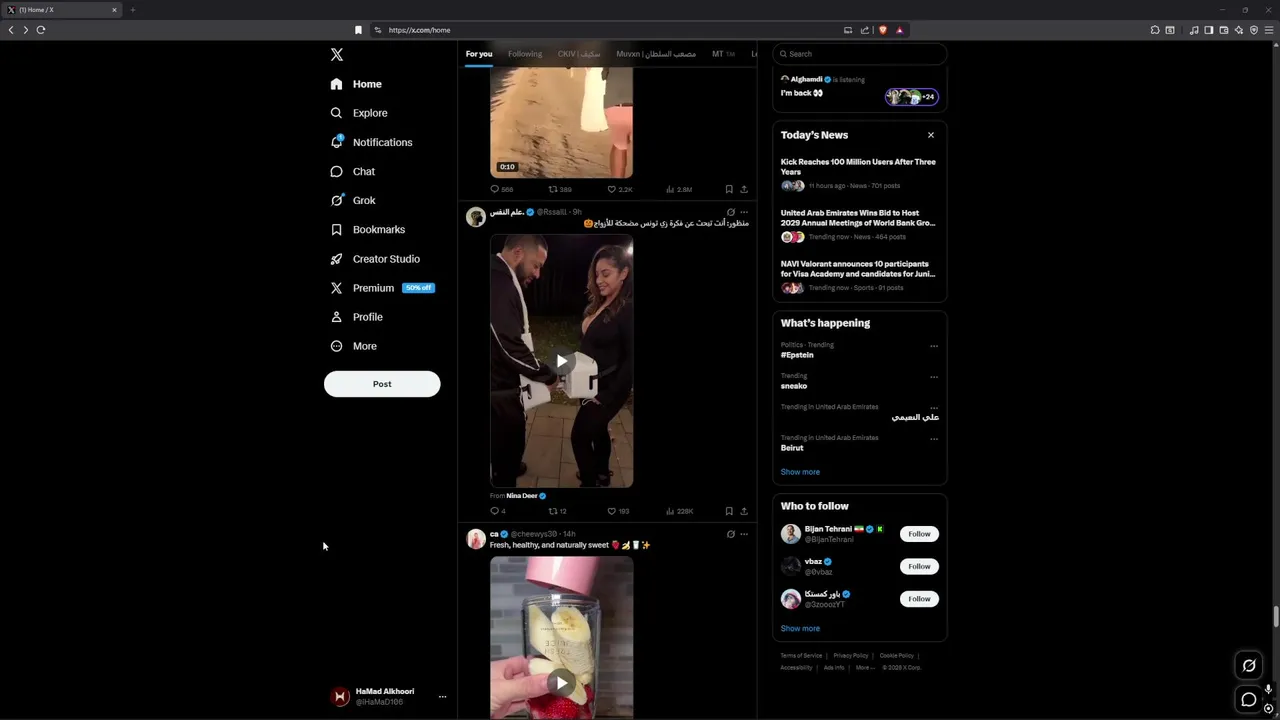
Task: Open the Grok floating button
Action: [x=1249, y=665]
